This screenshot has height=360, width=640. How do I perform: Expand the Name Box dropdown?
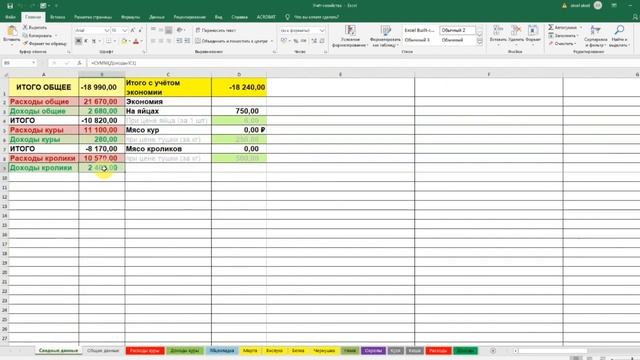pos(33,63)
